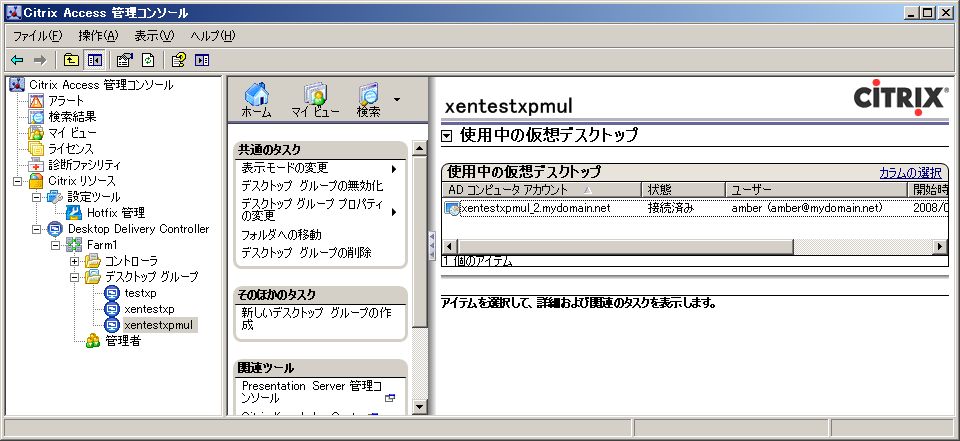The height and width of the screenshot is (441, 960).
Task: Click task pane scrollbar up arrow
Action: (x=419, y=148)
